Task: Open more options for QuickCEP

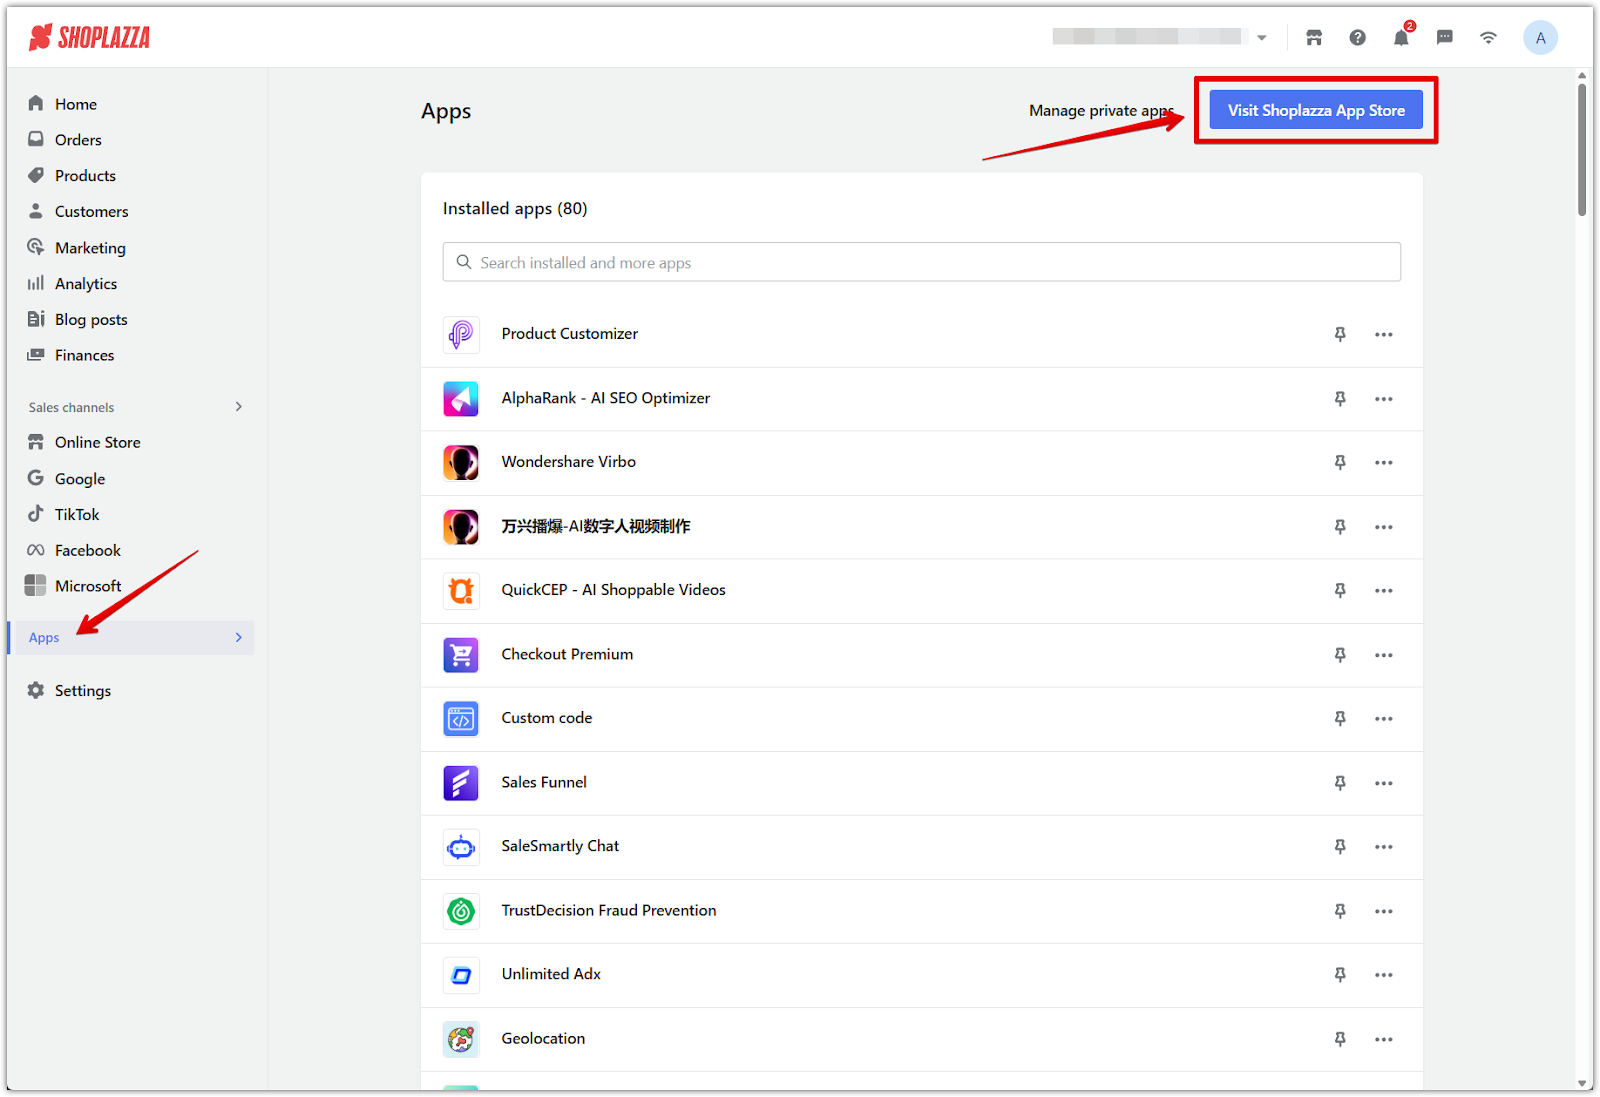Action: (x=1383, y=591)
